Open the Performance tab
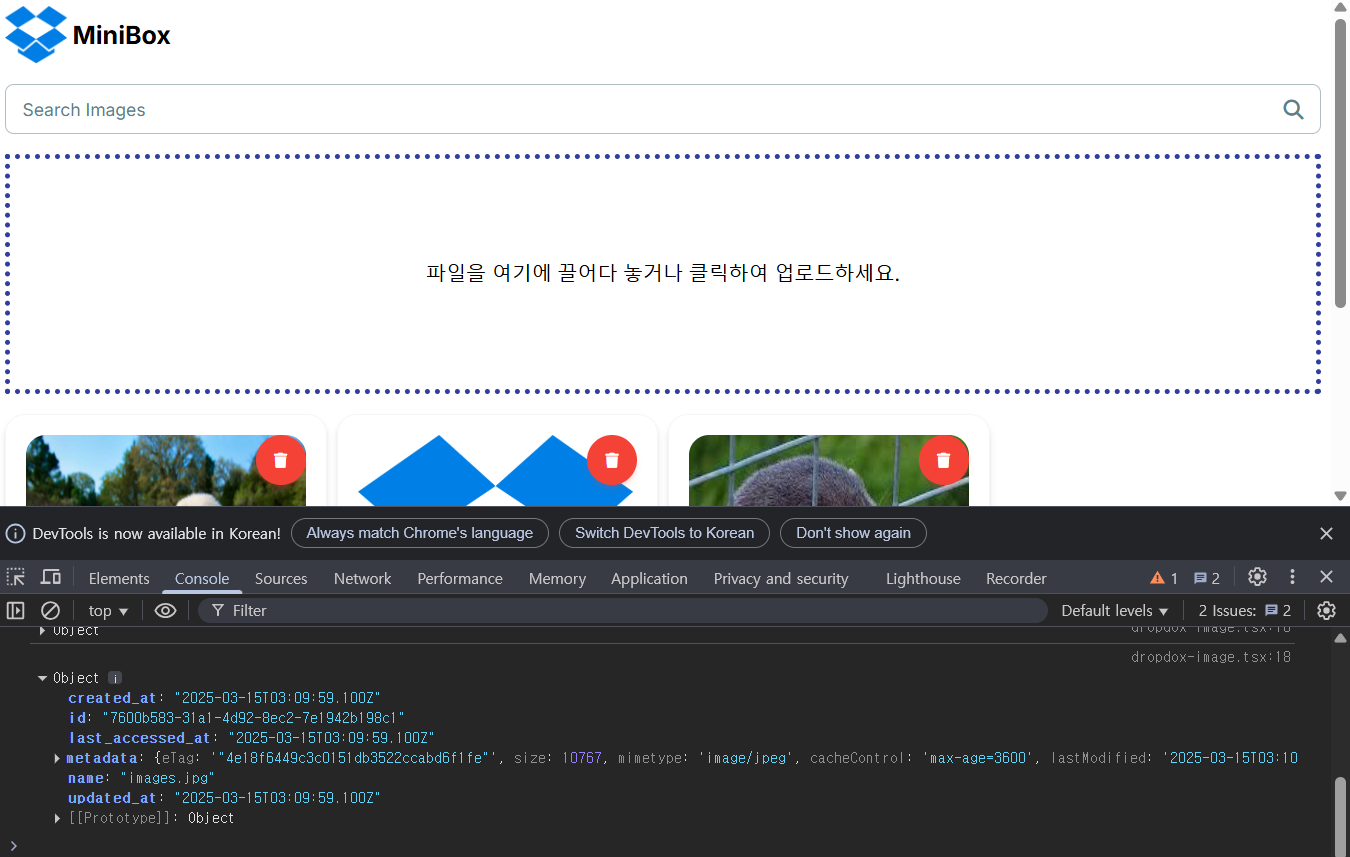 click(460, 578)
